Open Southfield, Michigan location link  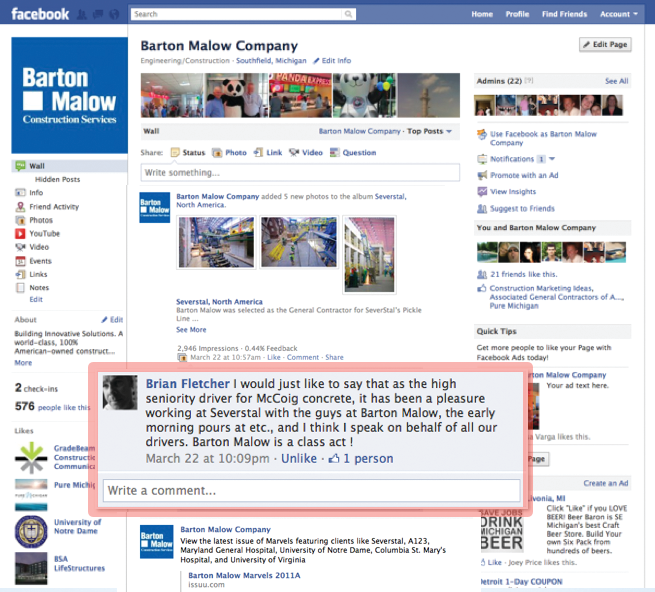(271, 61)
